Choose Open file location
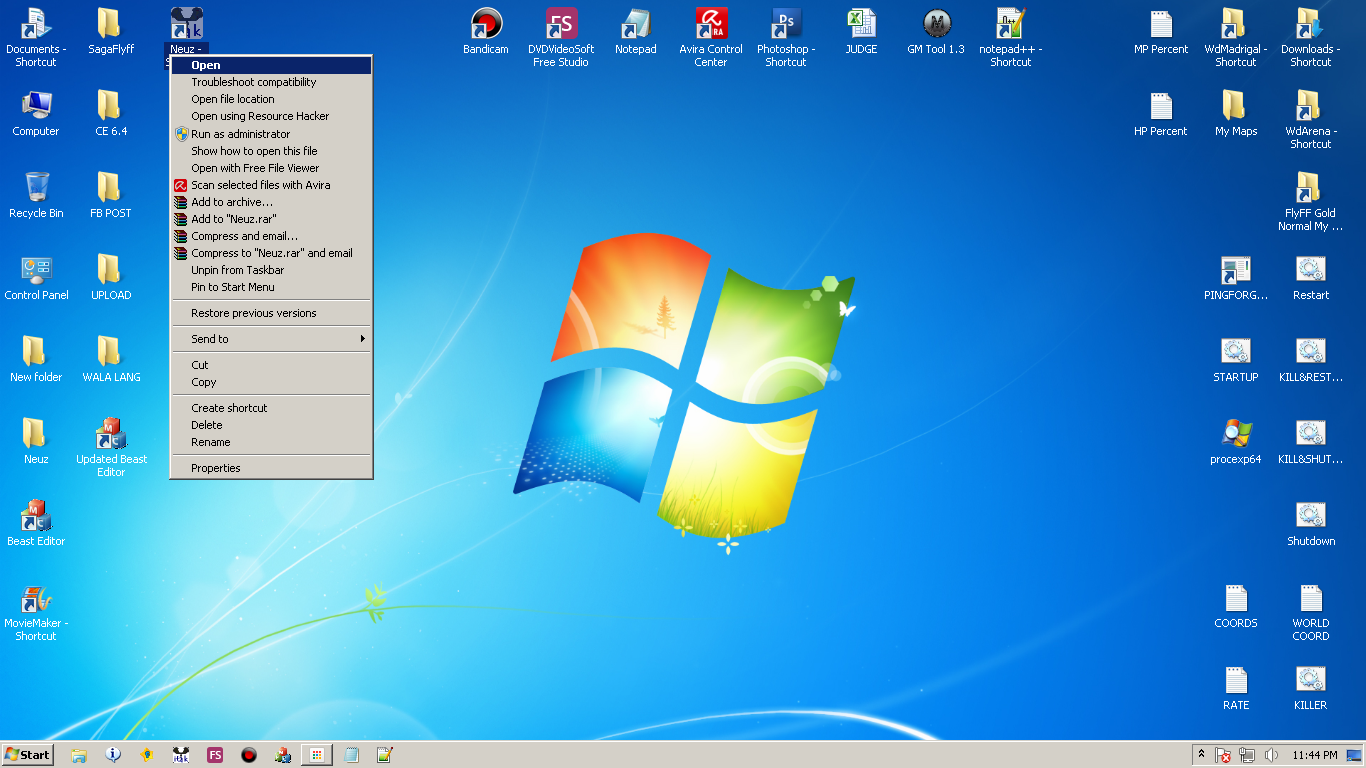1366x768 pixels. click(x=271, y=99)
